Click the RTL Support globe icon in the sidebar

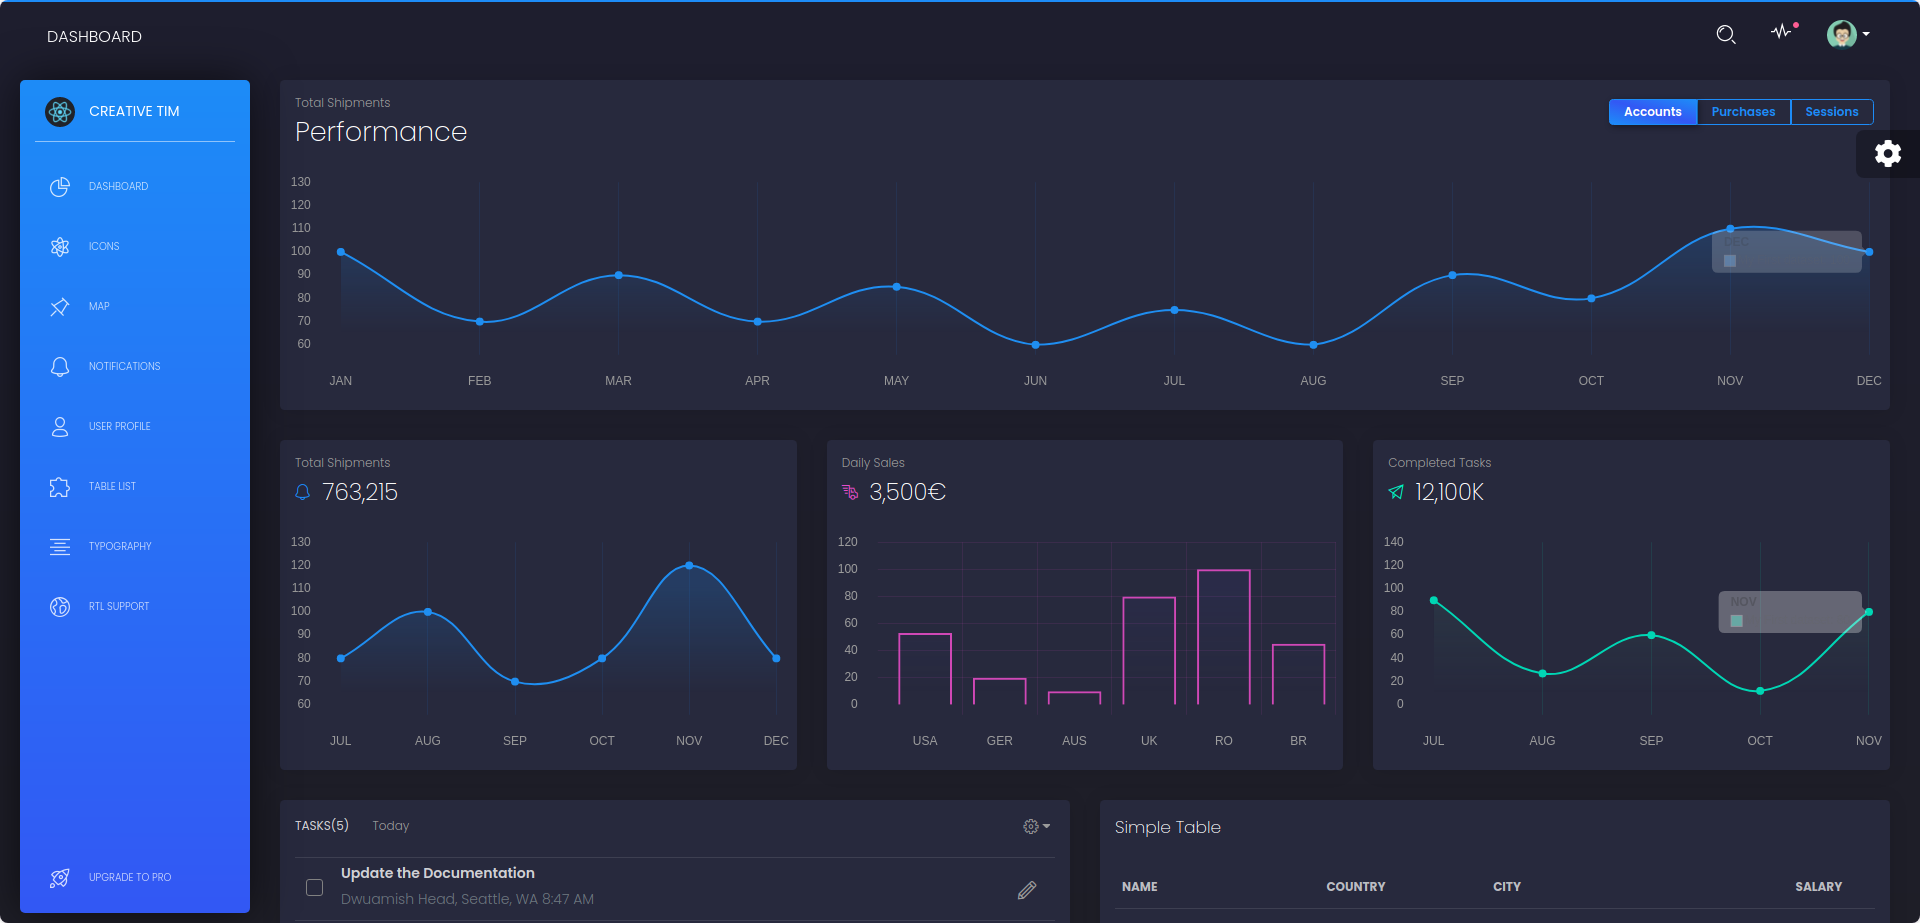coord(60,606)
